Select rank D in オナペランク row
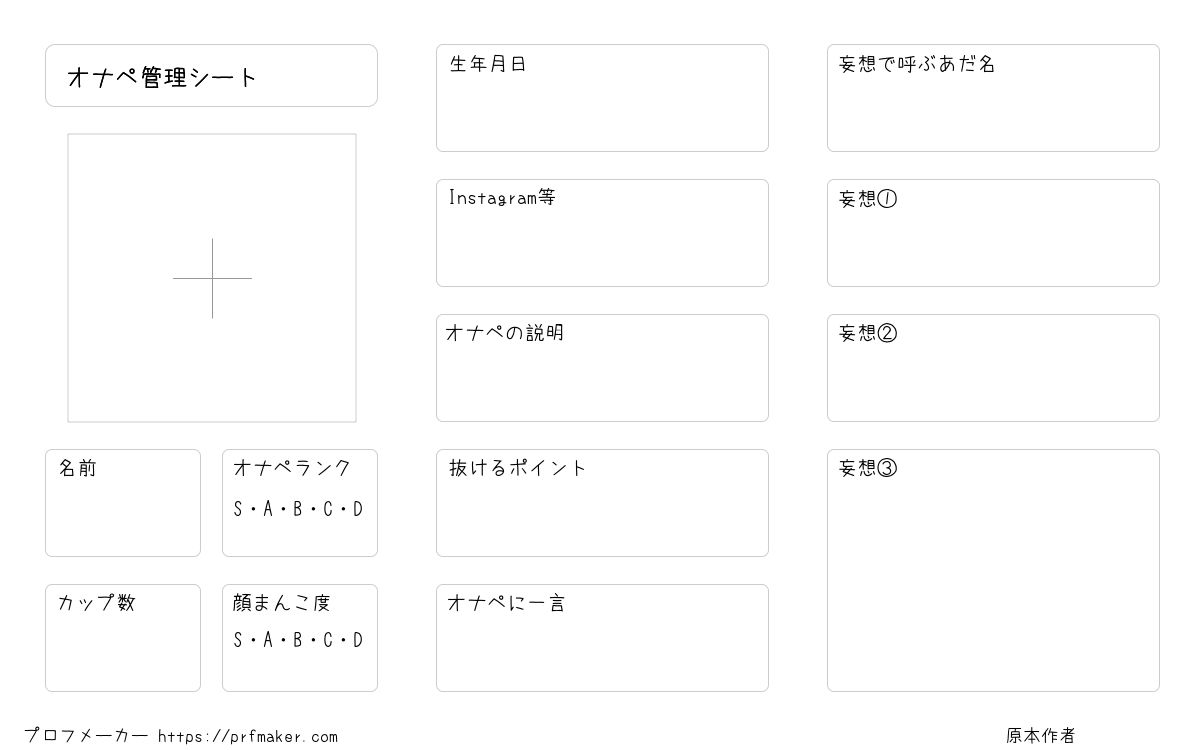 [x=358, y=510]
